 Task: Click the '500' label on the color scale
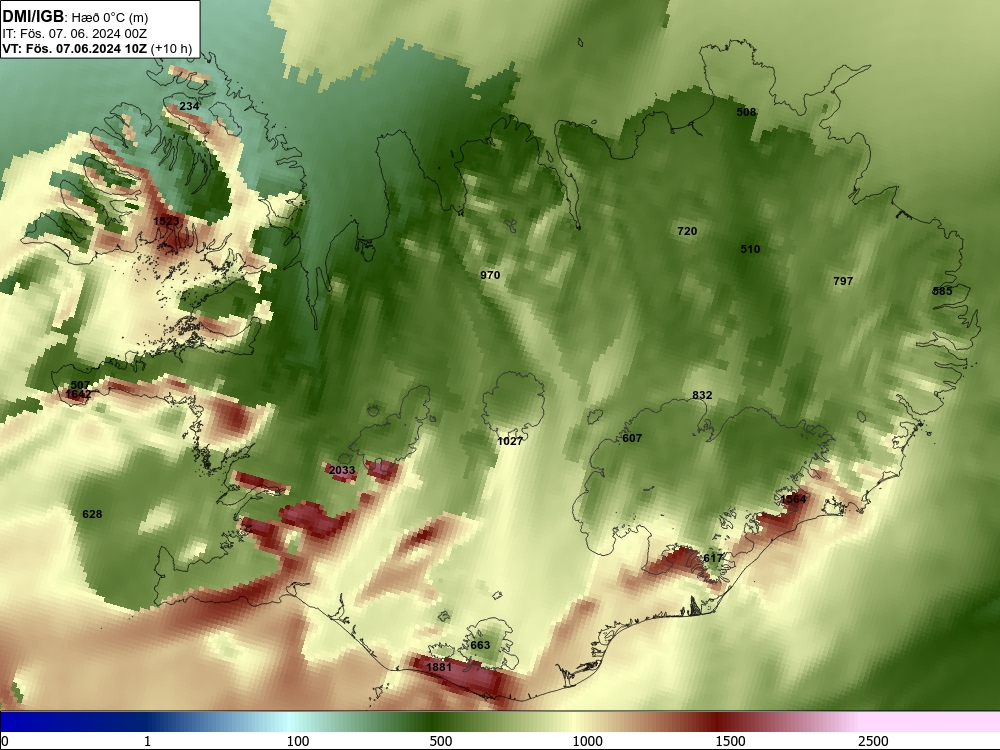(441, 741)
